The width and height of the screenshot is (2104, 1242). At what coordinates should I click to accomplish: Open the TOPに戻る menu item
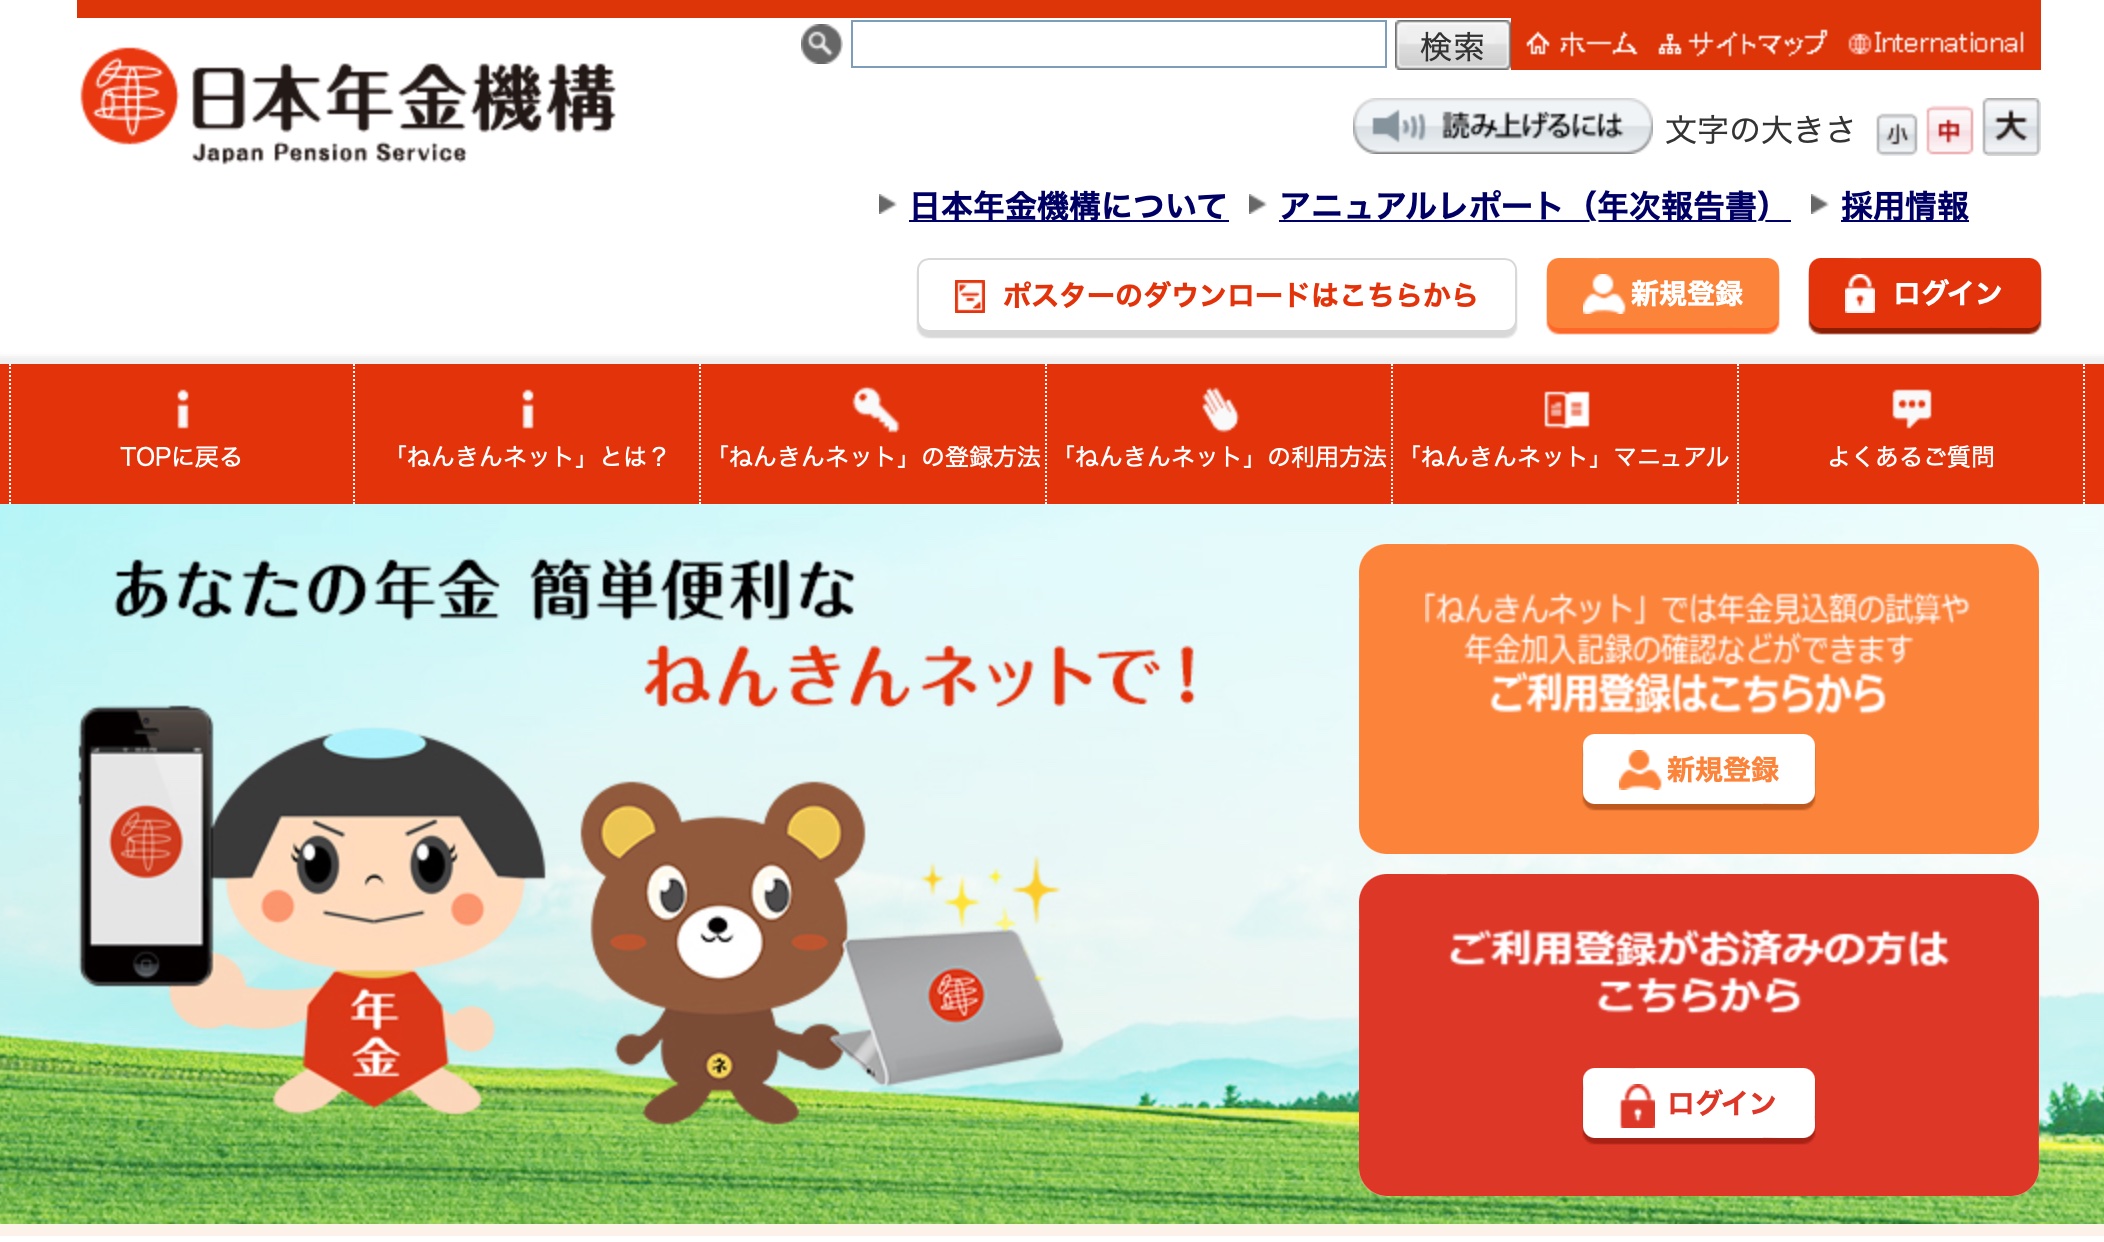(181, 434)
